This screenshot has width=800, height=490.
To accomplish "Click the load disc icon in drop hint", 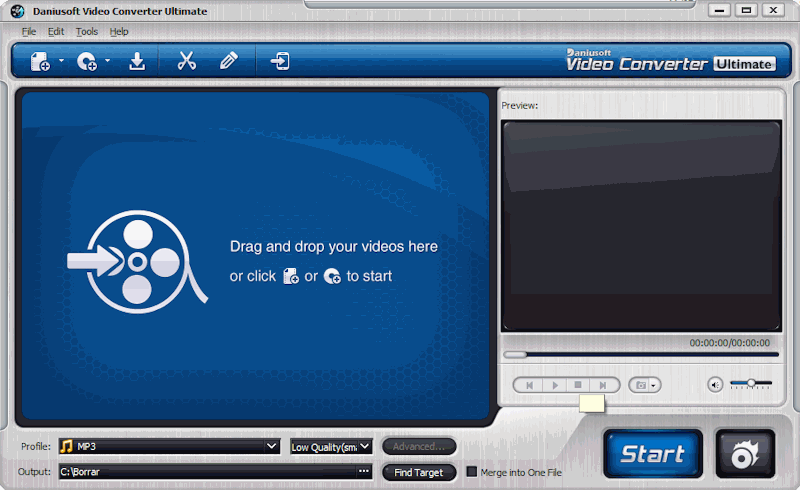I will pyautogui.click(x=332, y=276).
